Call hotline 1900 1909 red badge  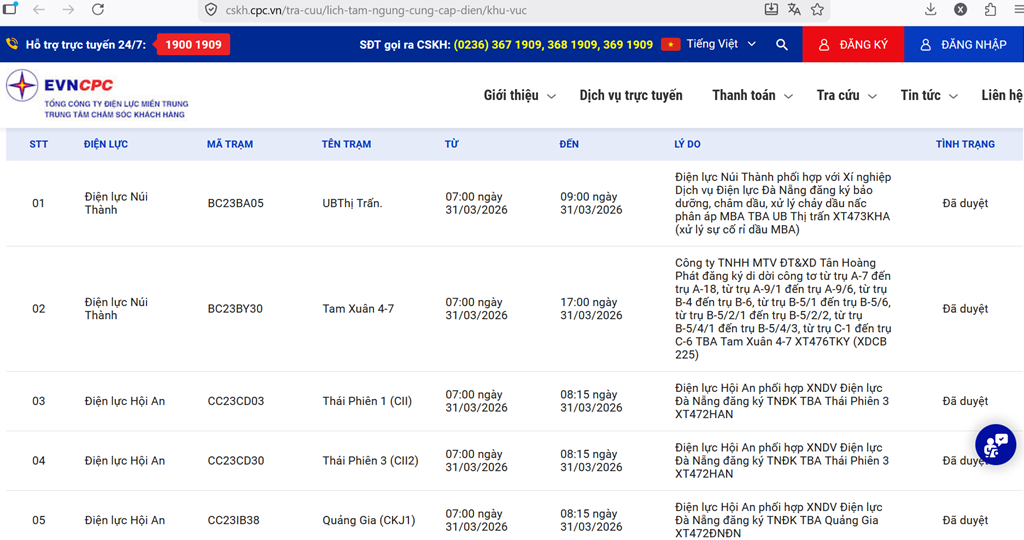coord(193,45)
